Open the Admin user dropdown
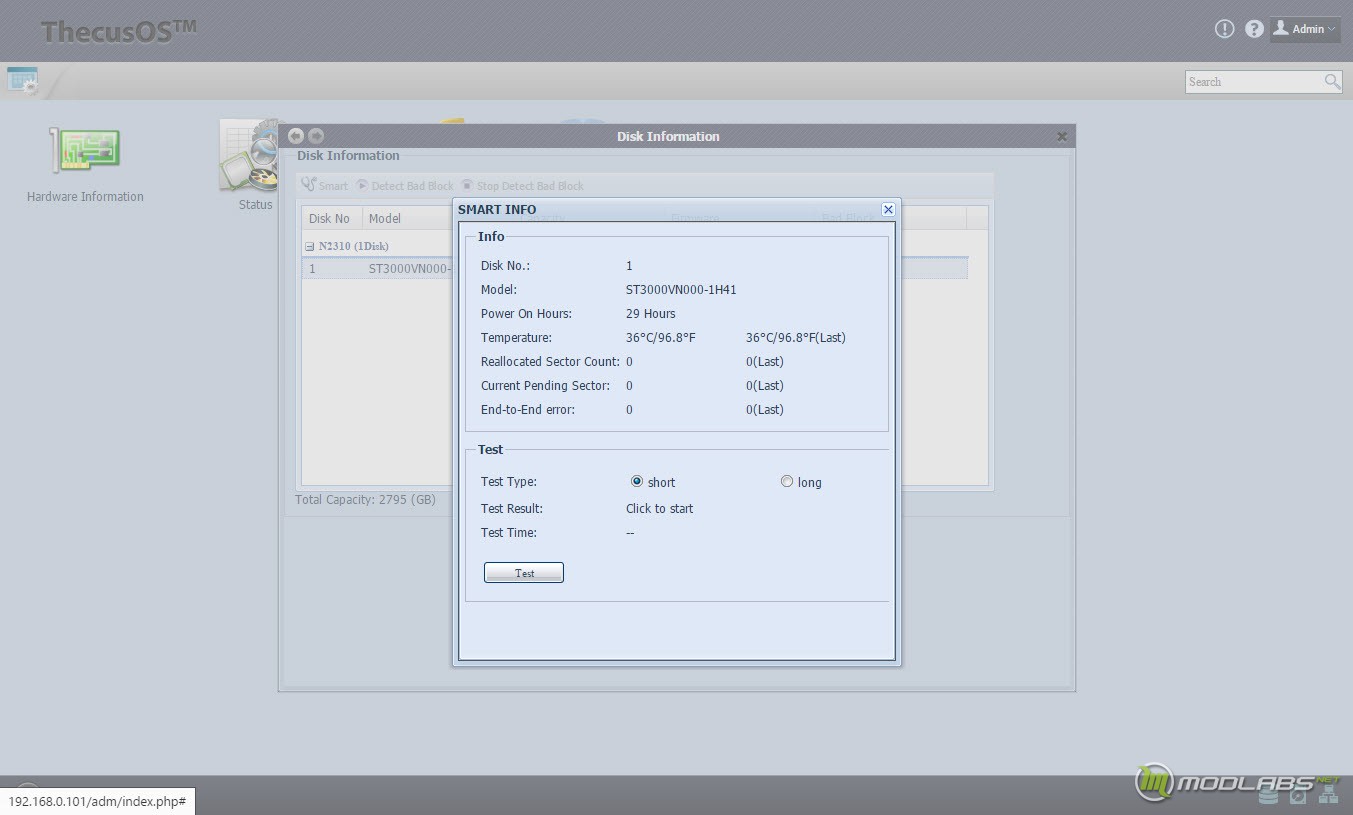Viewport: 1353px width, 815px height. (1305, 29)
